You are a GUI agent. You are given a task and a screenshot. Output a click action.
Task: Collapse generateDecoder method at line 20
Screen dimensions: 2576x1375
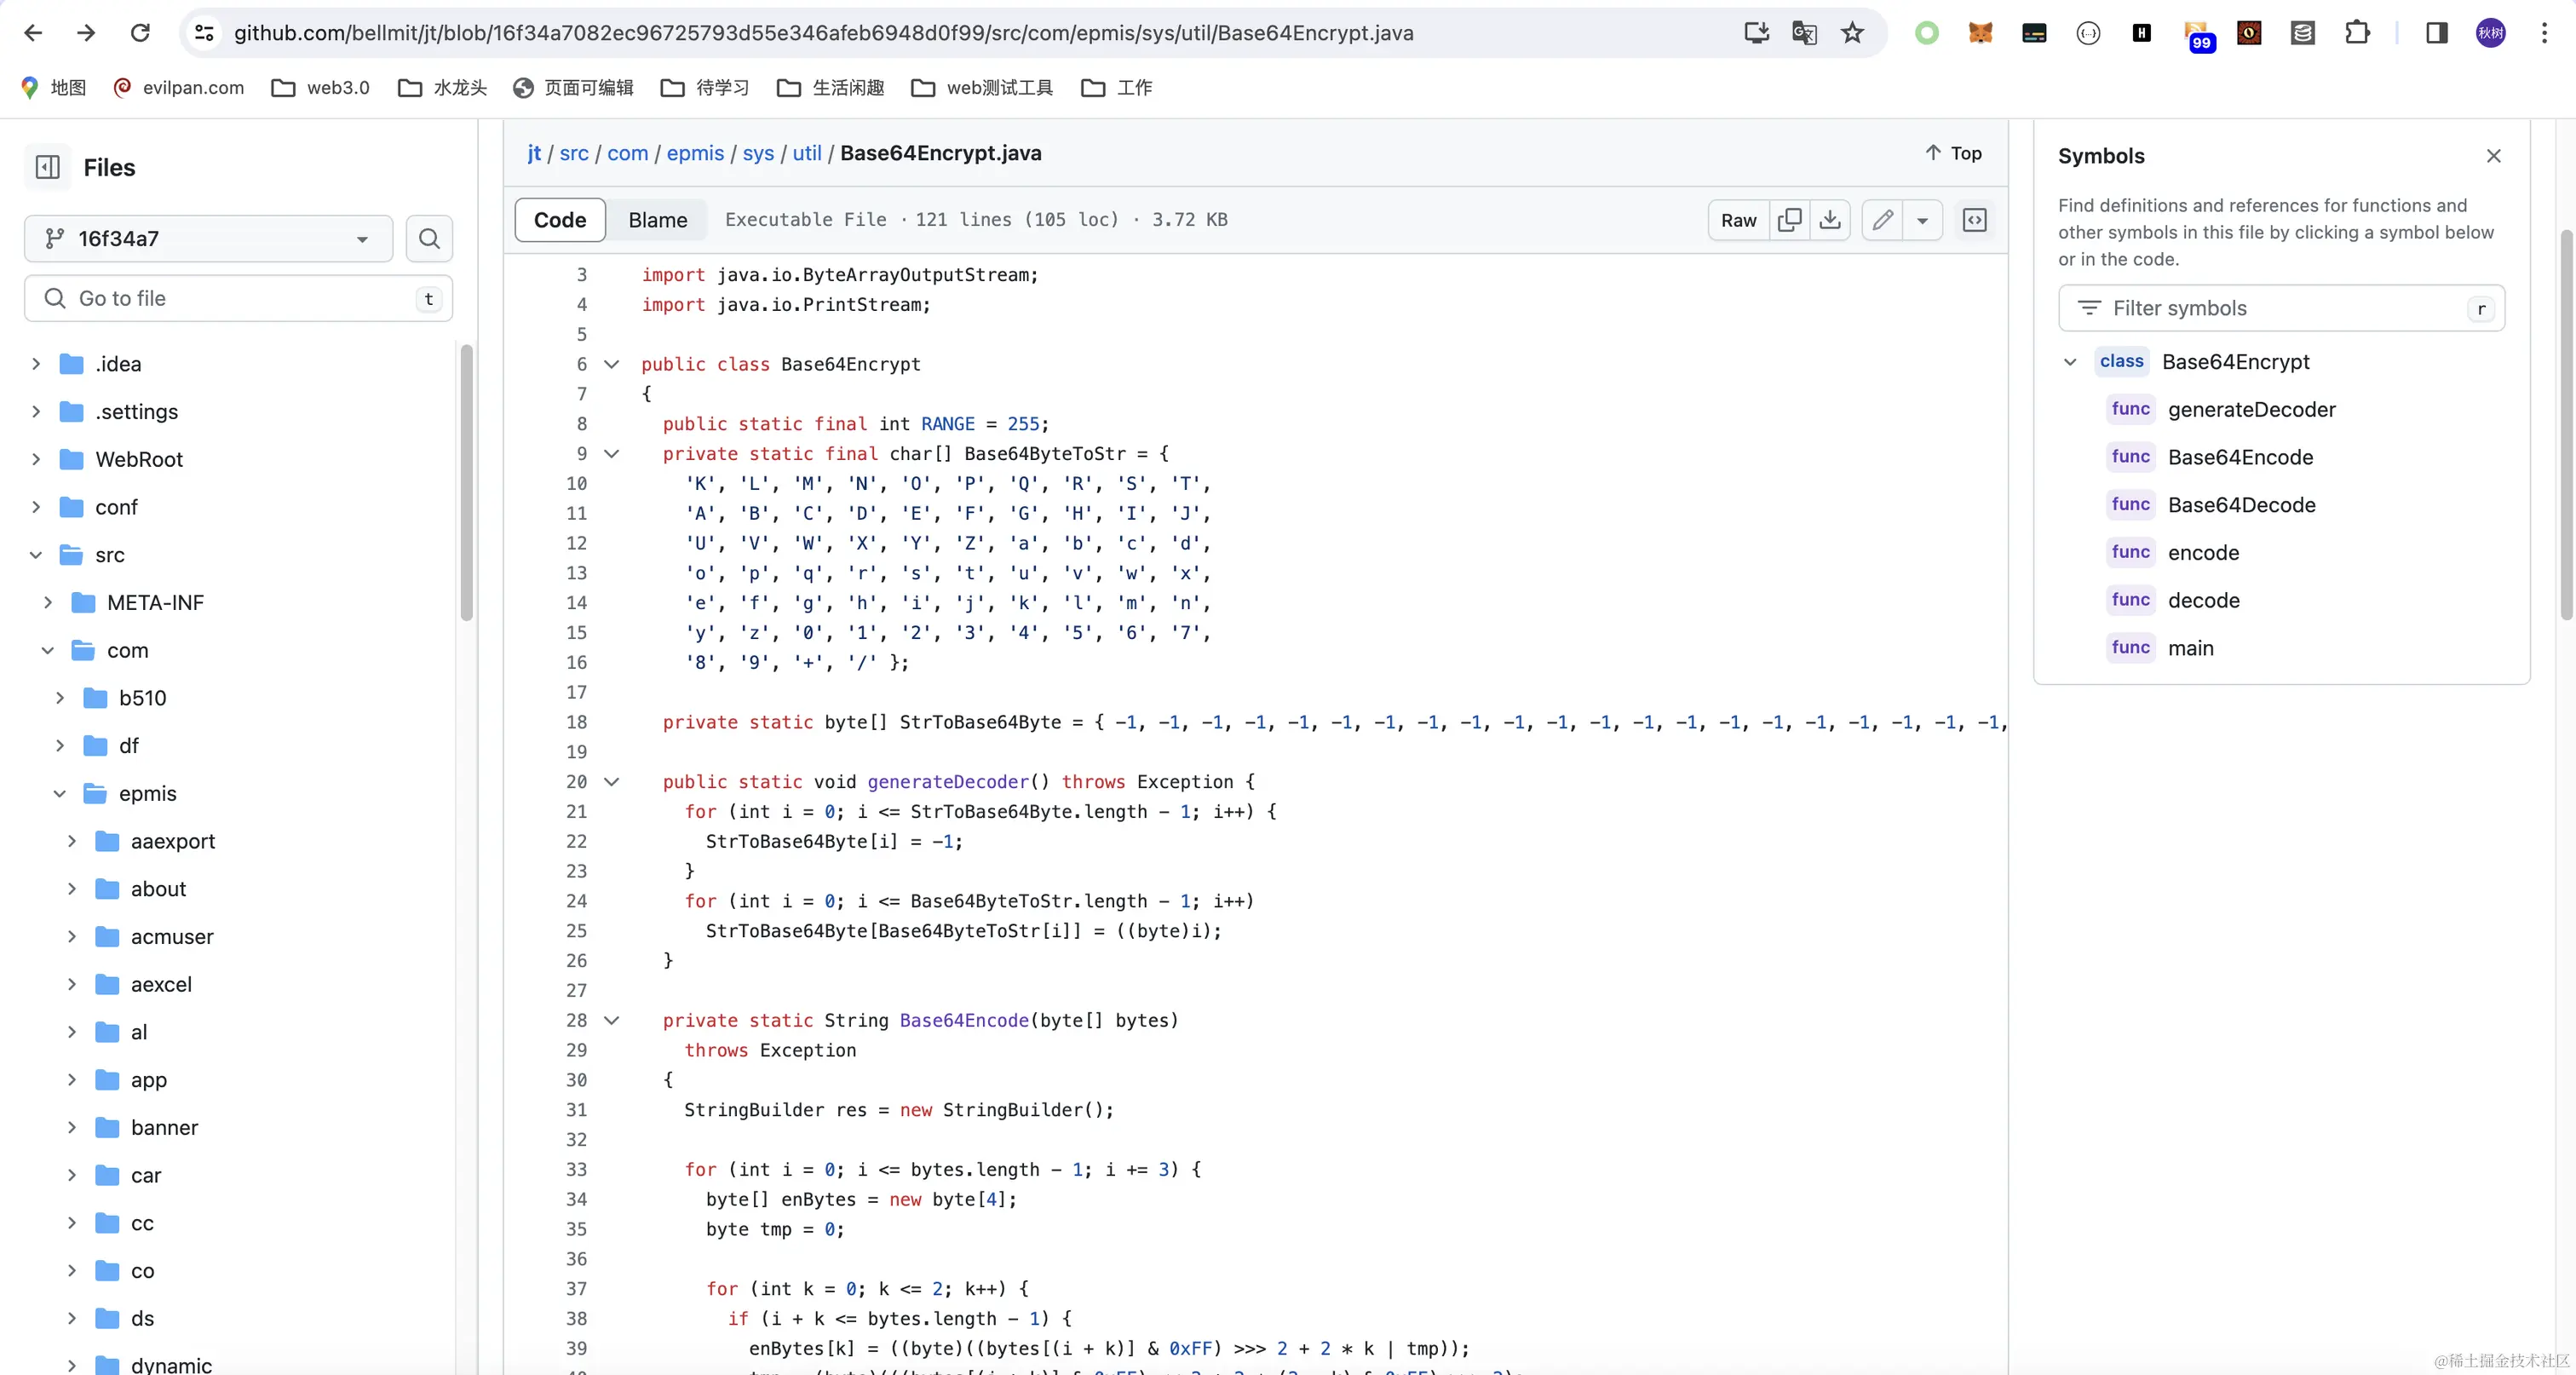(612, 781)
